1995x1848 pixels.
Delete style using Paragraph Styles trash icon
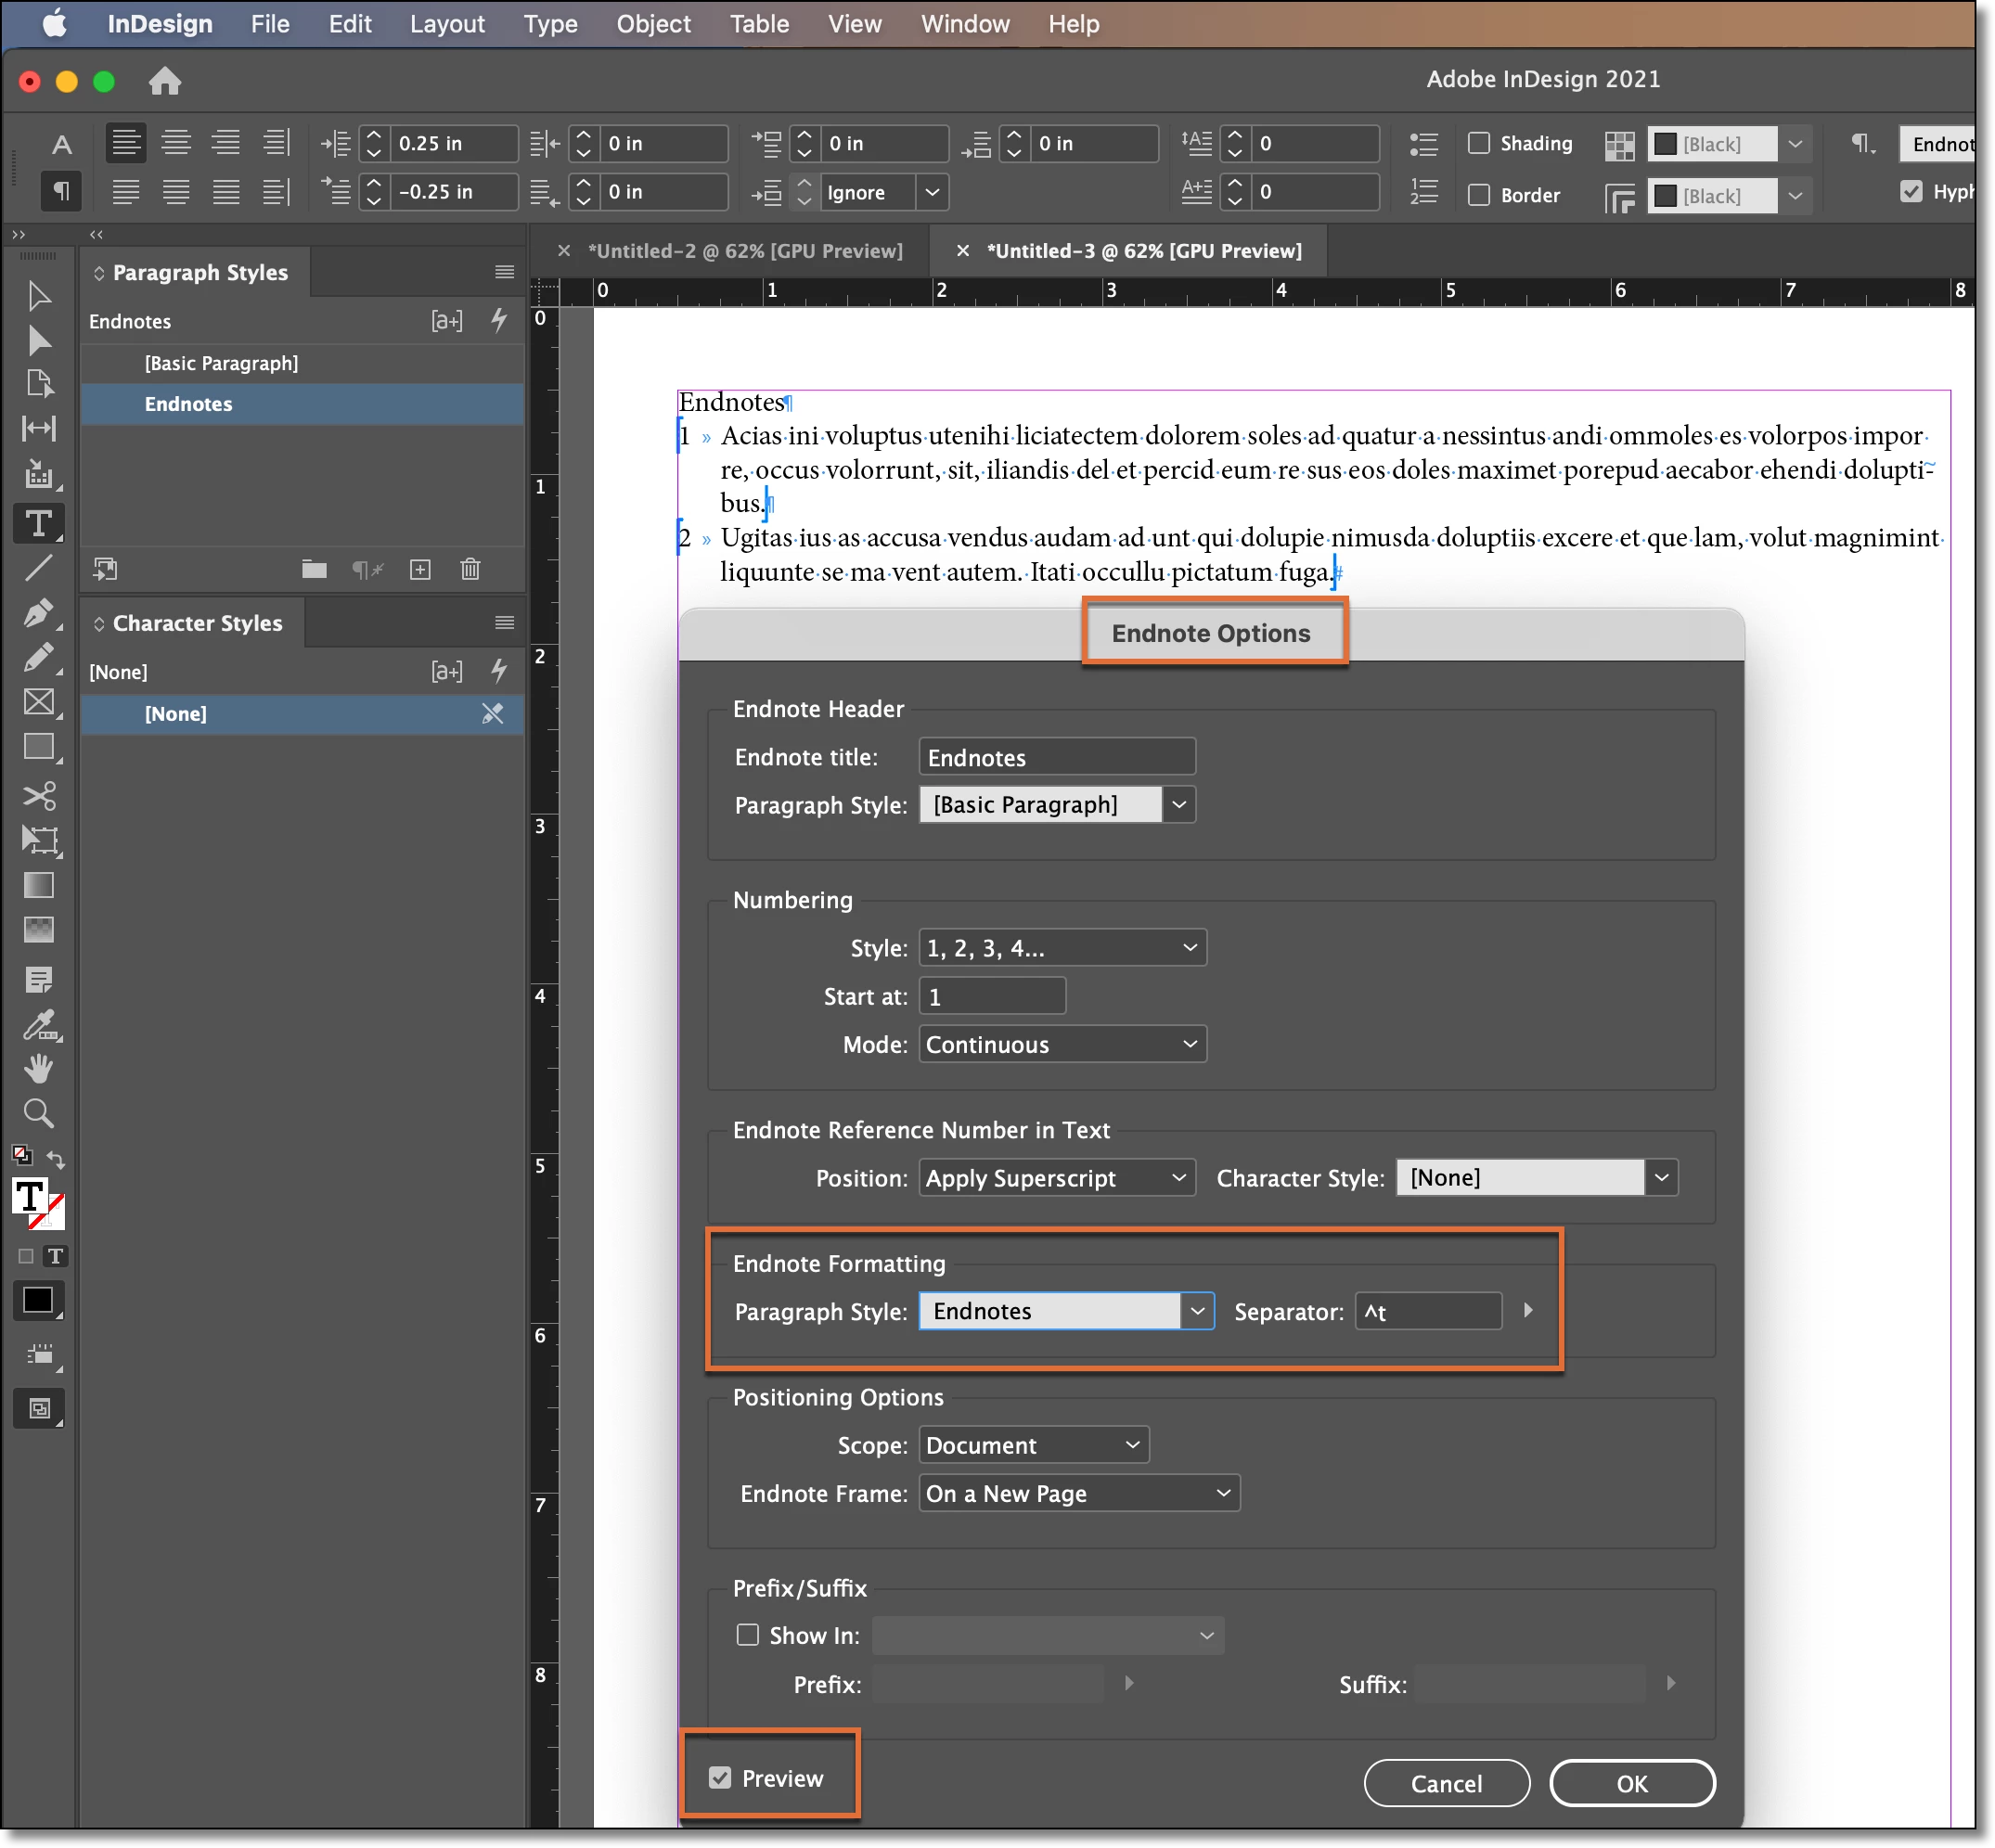(x=470, y=569)
